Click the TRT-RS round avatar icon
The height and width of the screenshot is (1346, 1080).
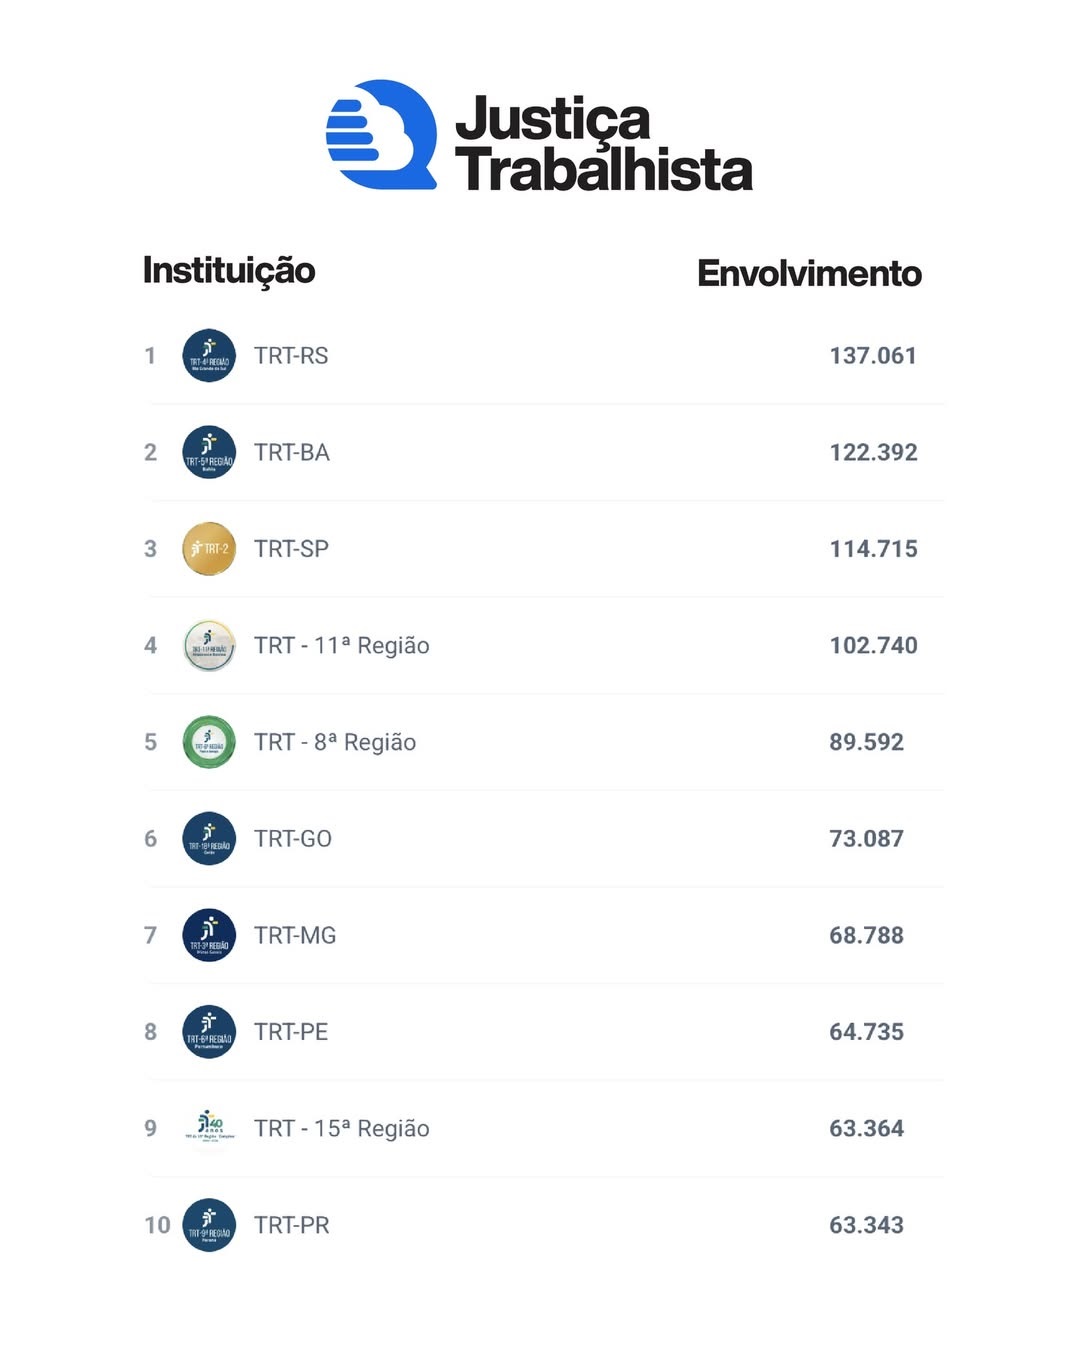[209, 356]
